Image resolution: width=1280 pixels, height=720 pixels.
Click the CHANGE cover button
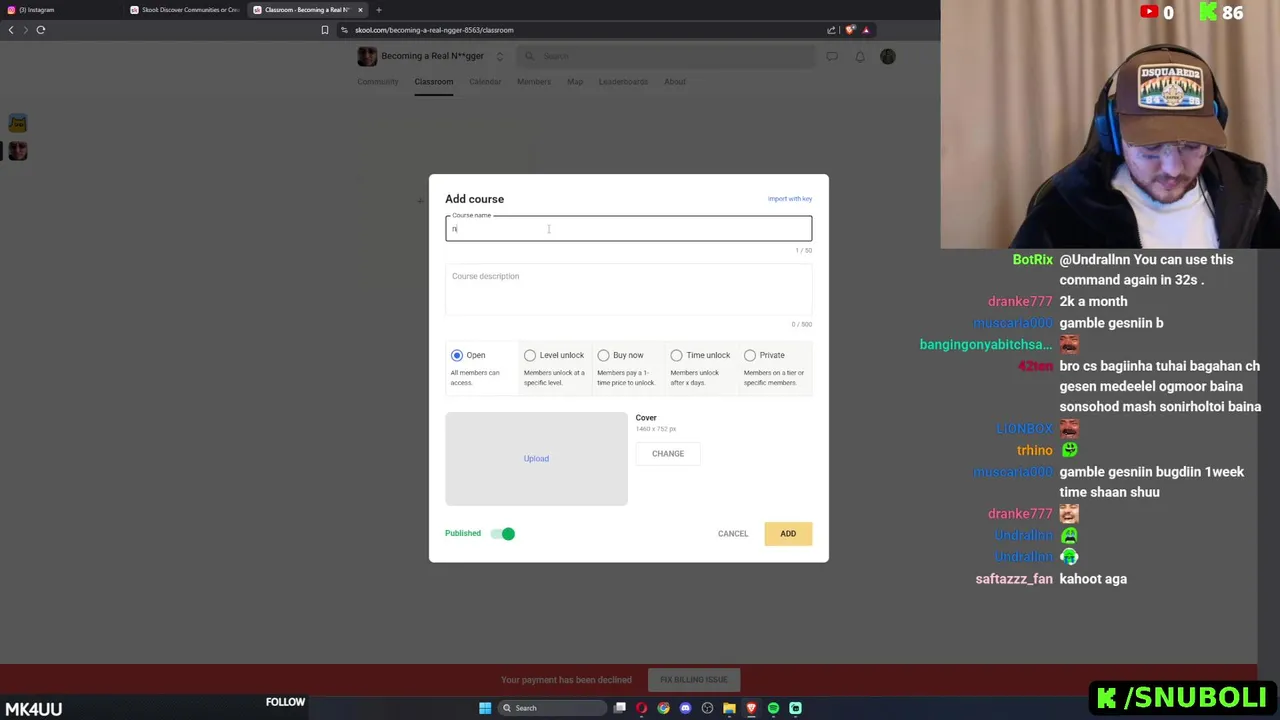click(x=668, y=454)
